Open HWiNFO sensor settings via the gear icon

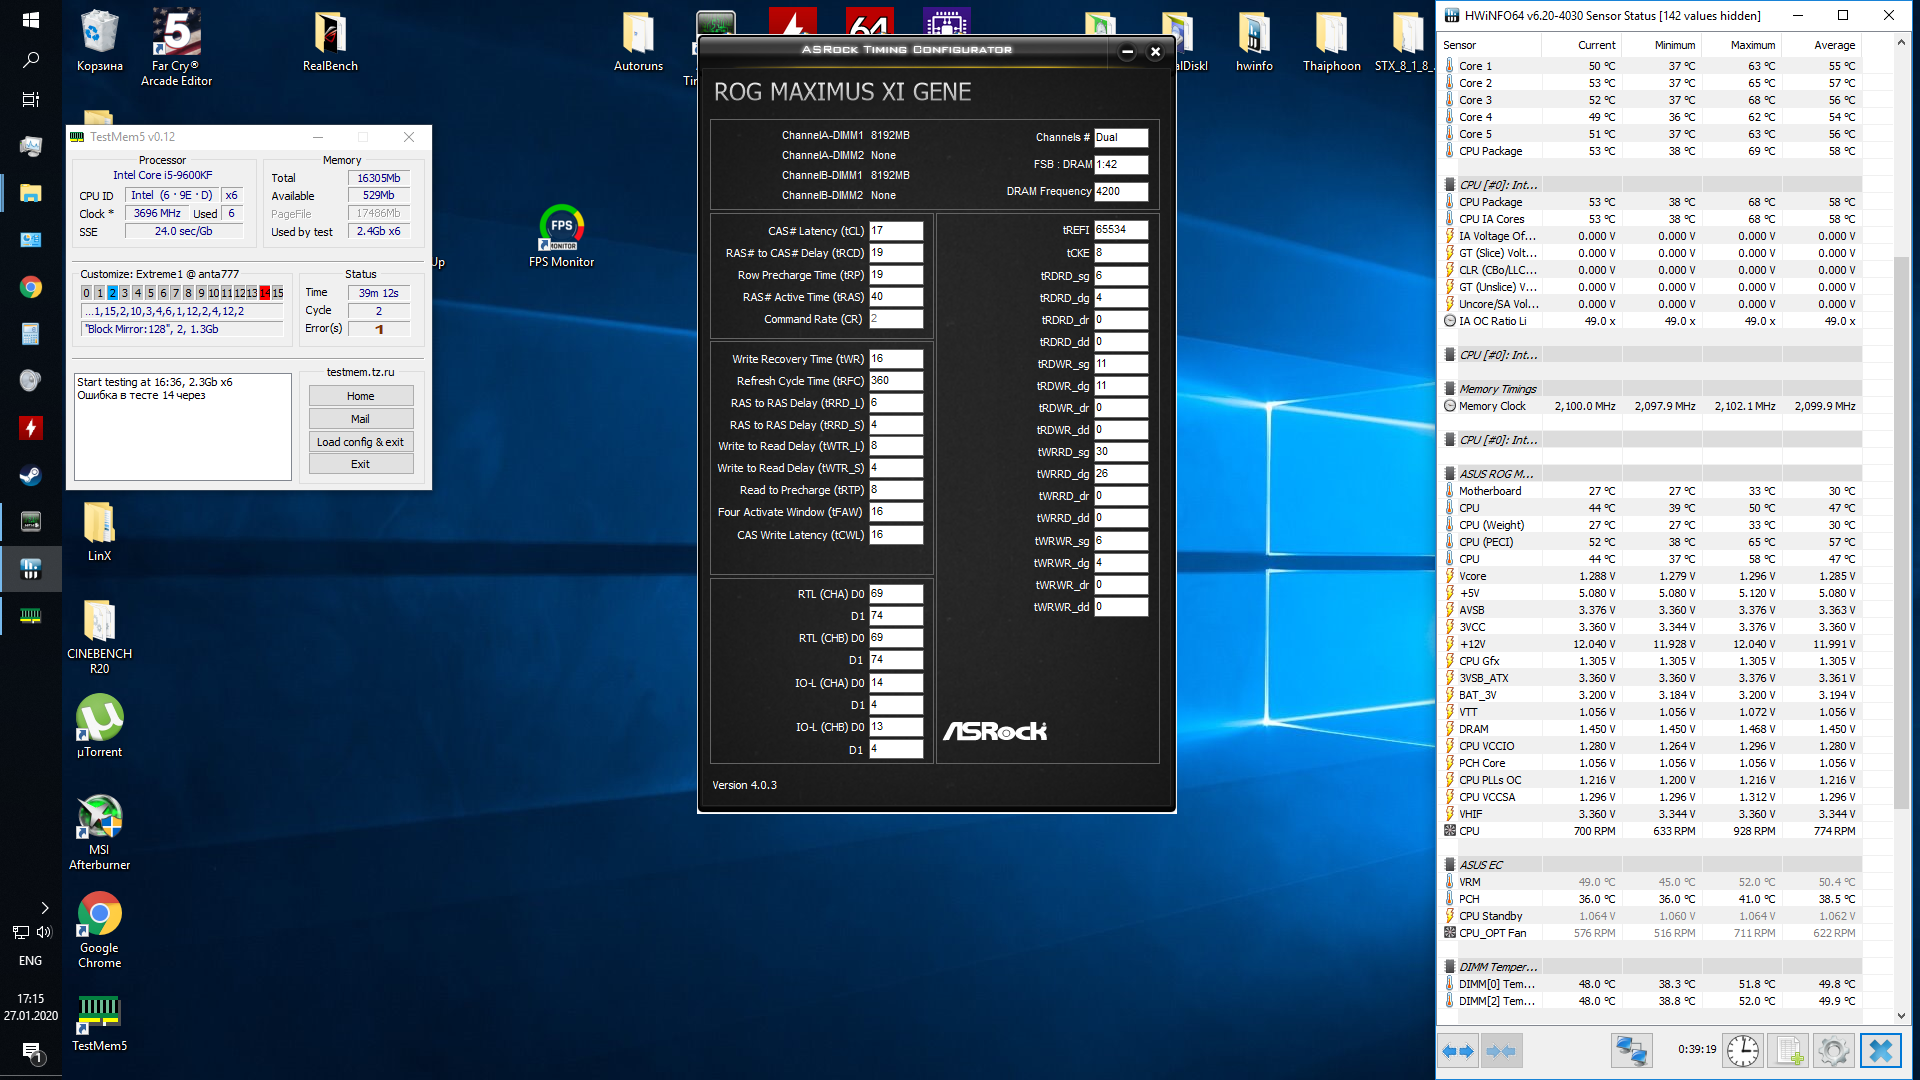click(x=1833, y=1051)
